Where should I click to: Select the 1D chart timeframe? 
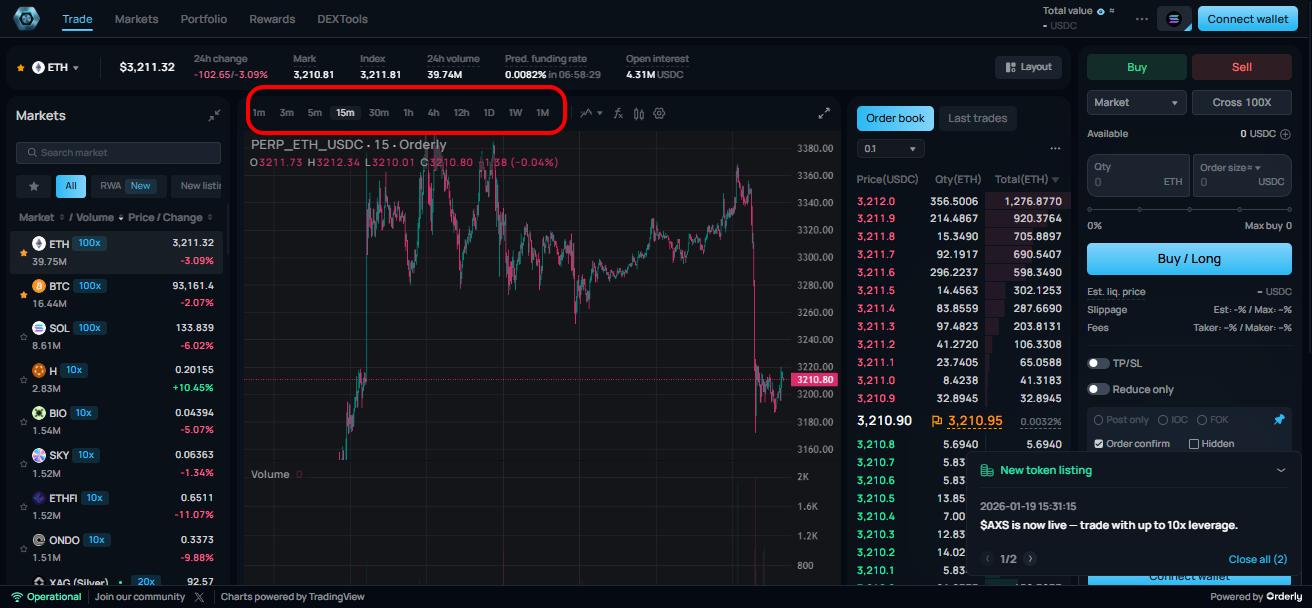click(489, 113)
